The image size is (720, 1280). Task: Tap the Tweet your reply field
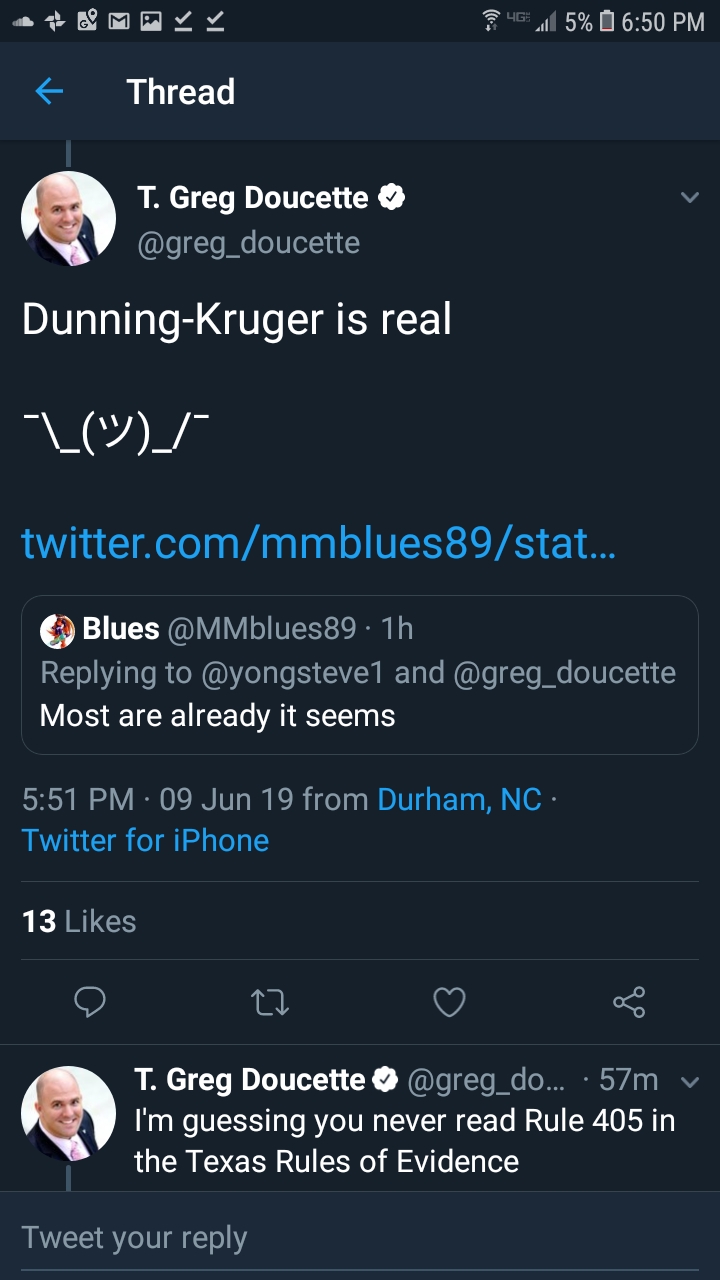[x=360, y=1237]
